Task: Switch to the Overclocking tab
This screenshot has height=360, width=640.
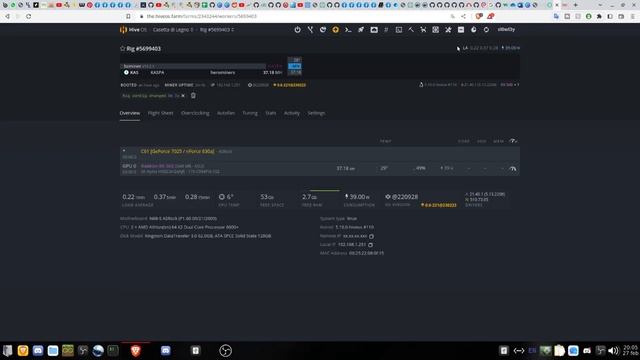Action: [x=195, y=113]
